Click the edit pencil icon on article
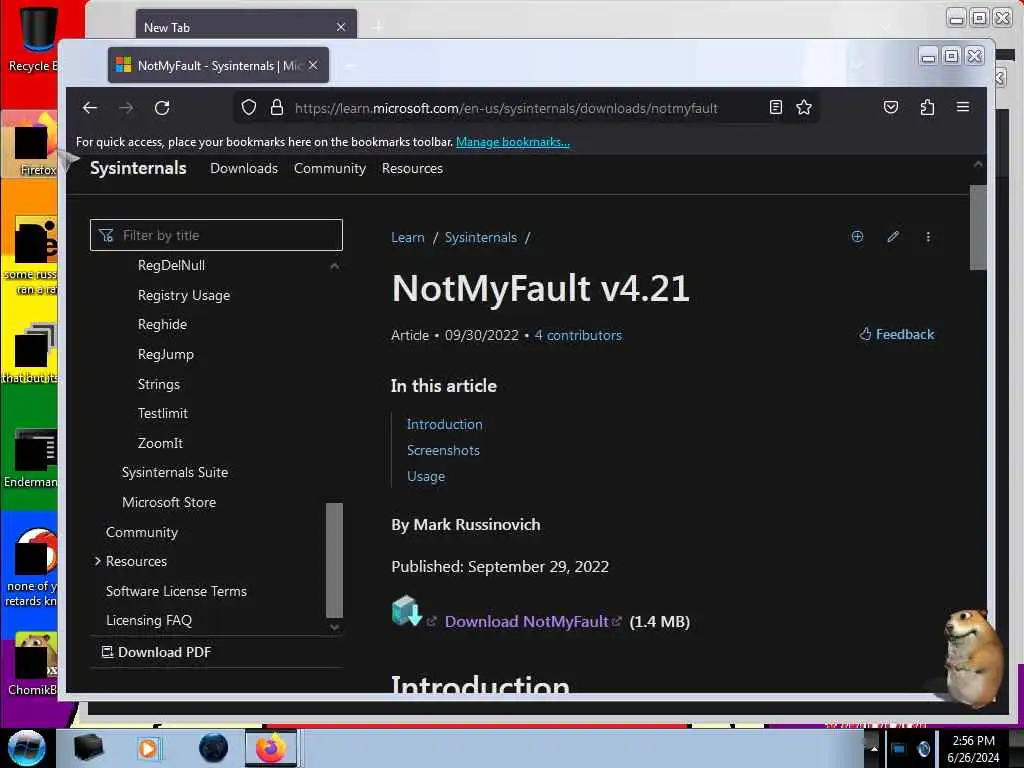Image resolution: width=1024 pixels, height=768 pixels. [893, 236]
